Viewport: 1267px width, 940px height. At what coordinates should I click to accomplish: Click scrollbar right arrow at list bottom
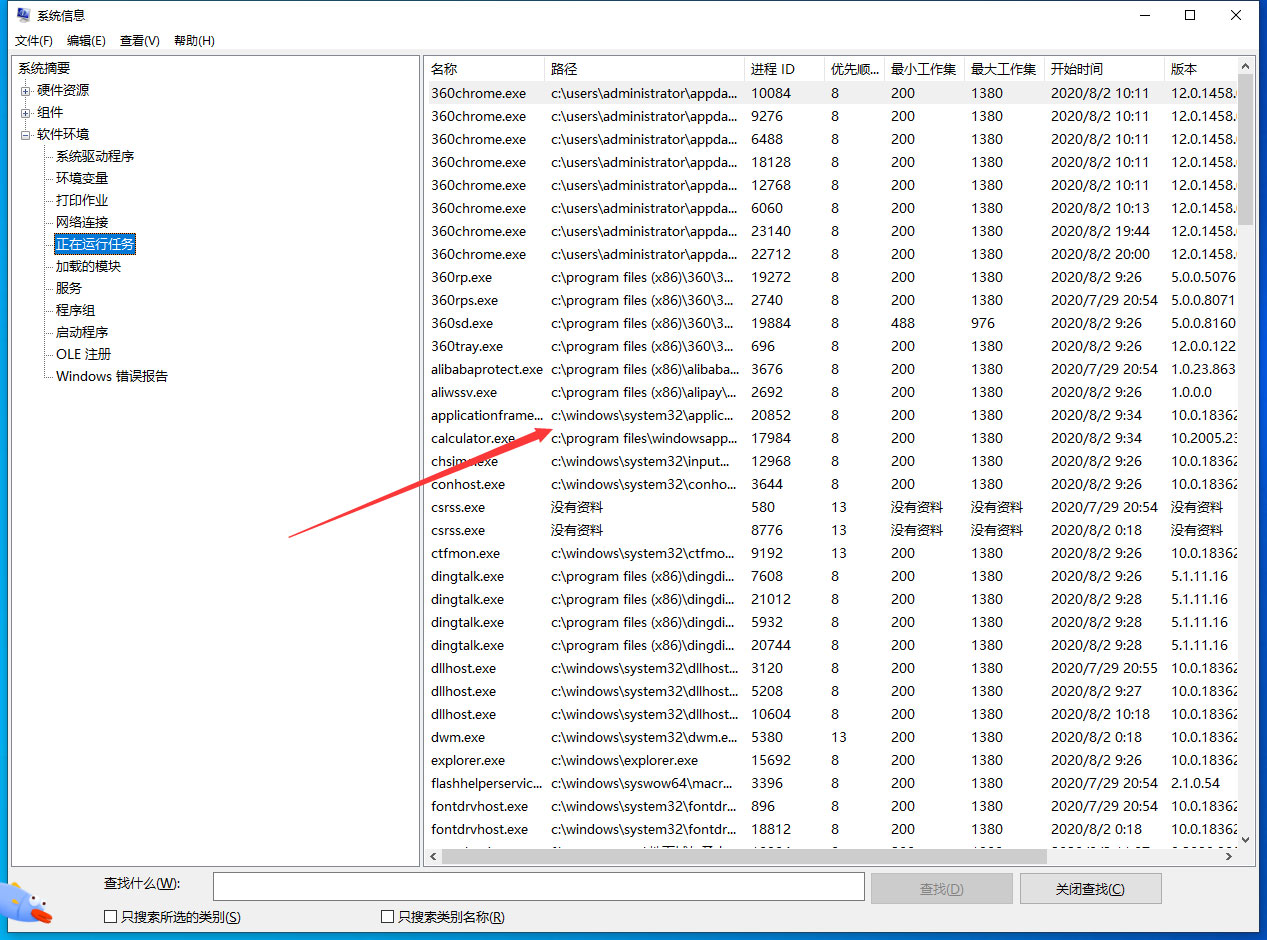[1229, 857]
